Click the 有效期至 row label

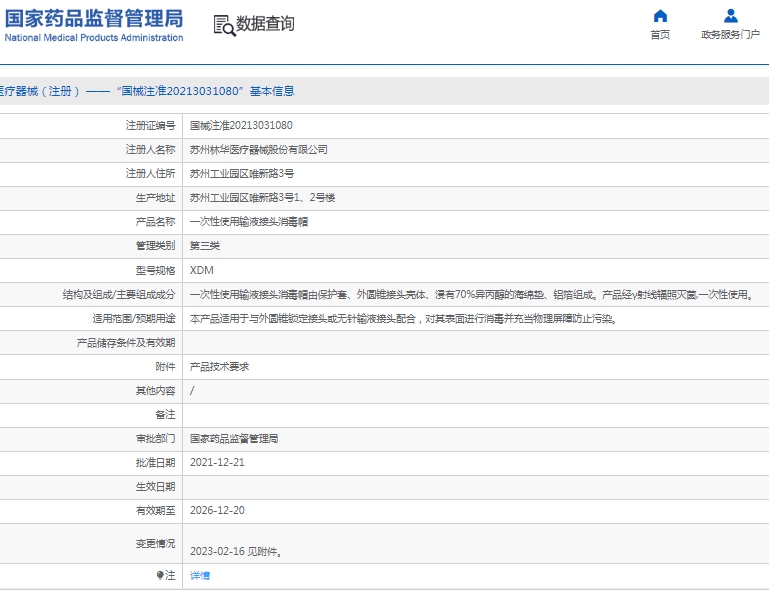(x=155, y=511)
